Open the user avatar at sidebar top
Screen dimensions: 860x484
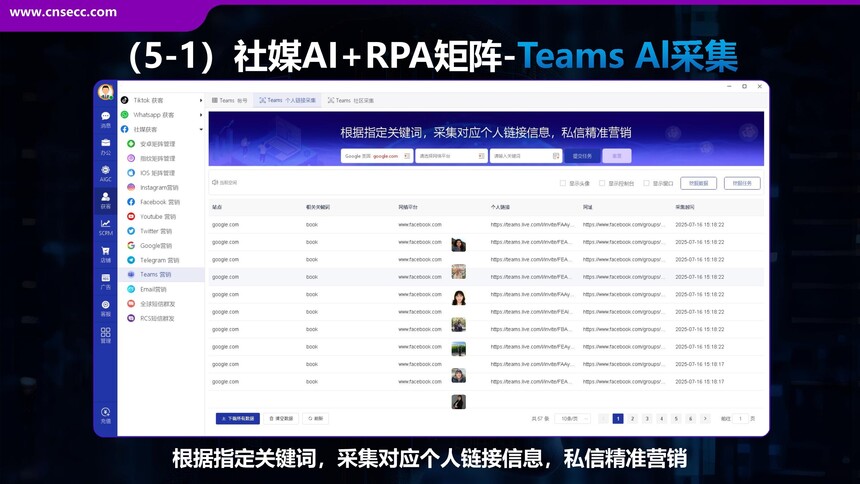point(105,92)
